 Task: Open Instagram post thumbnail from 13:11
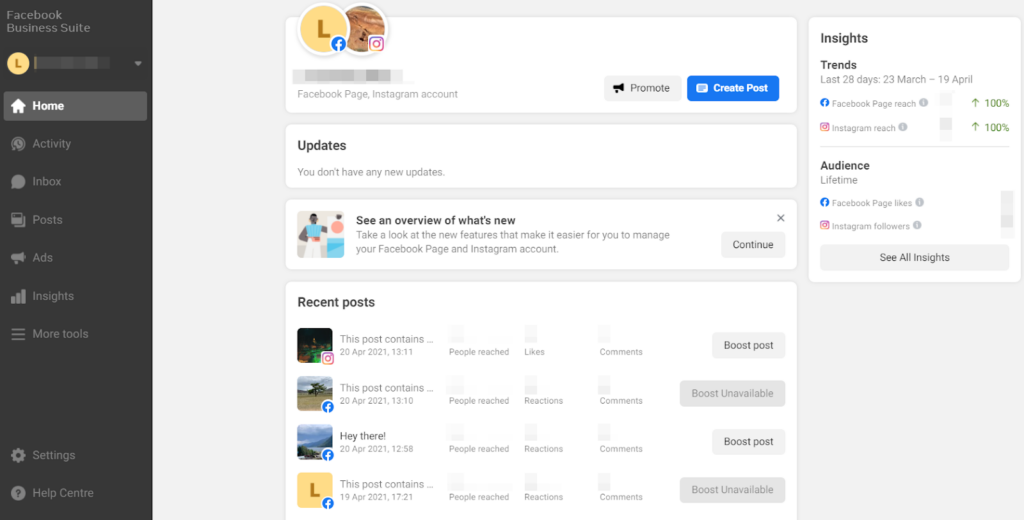tap(314, 345)
